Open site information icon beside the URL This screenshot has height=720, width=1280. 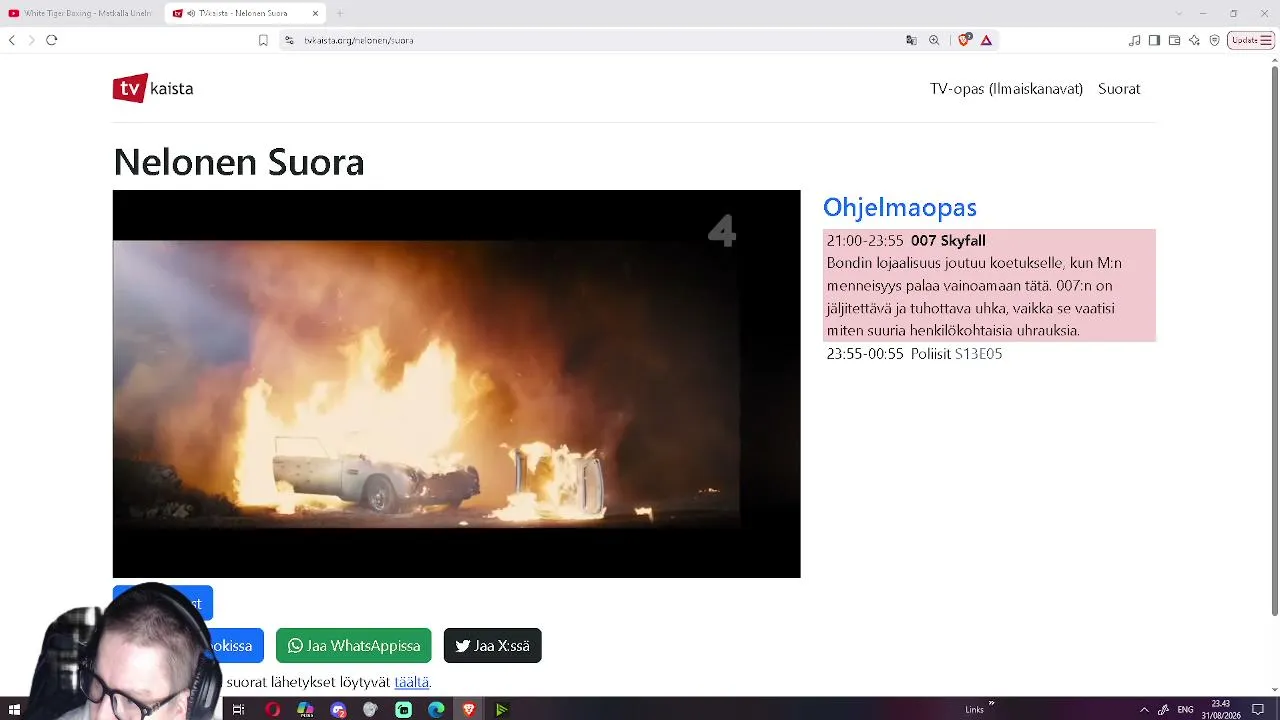coord(289,40)
